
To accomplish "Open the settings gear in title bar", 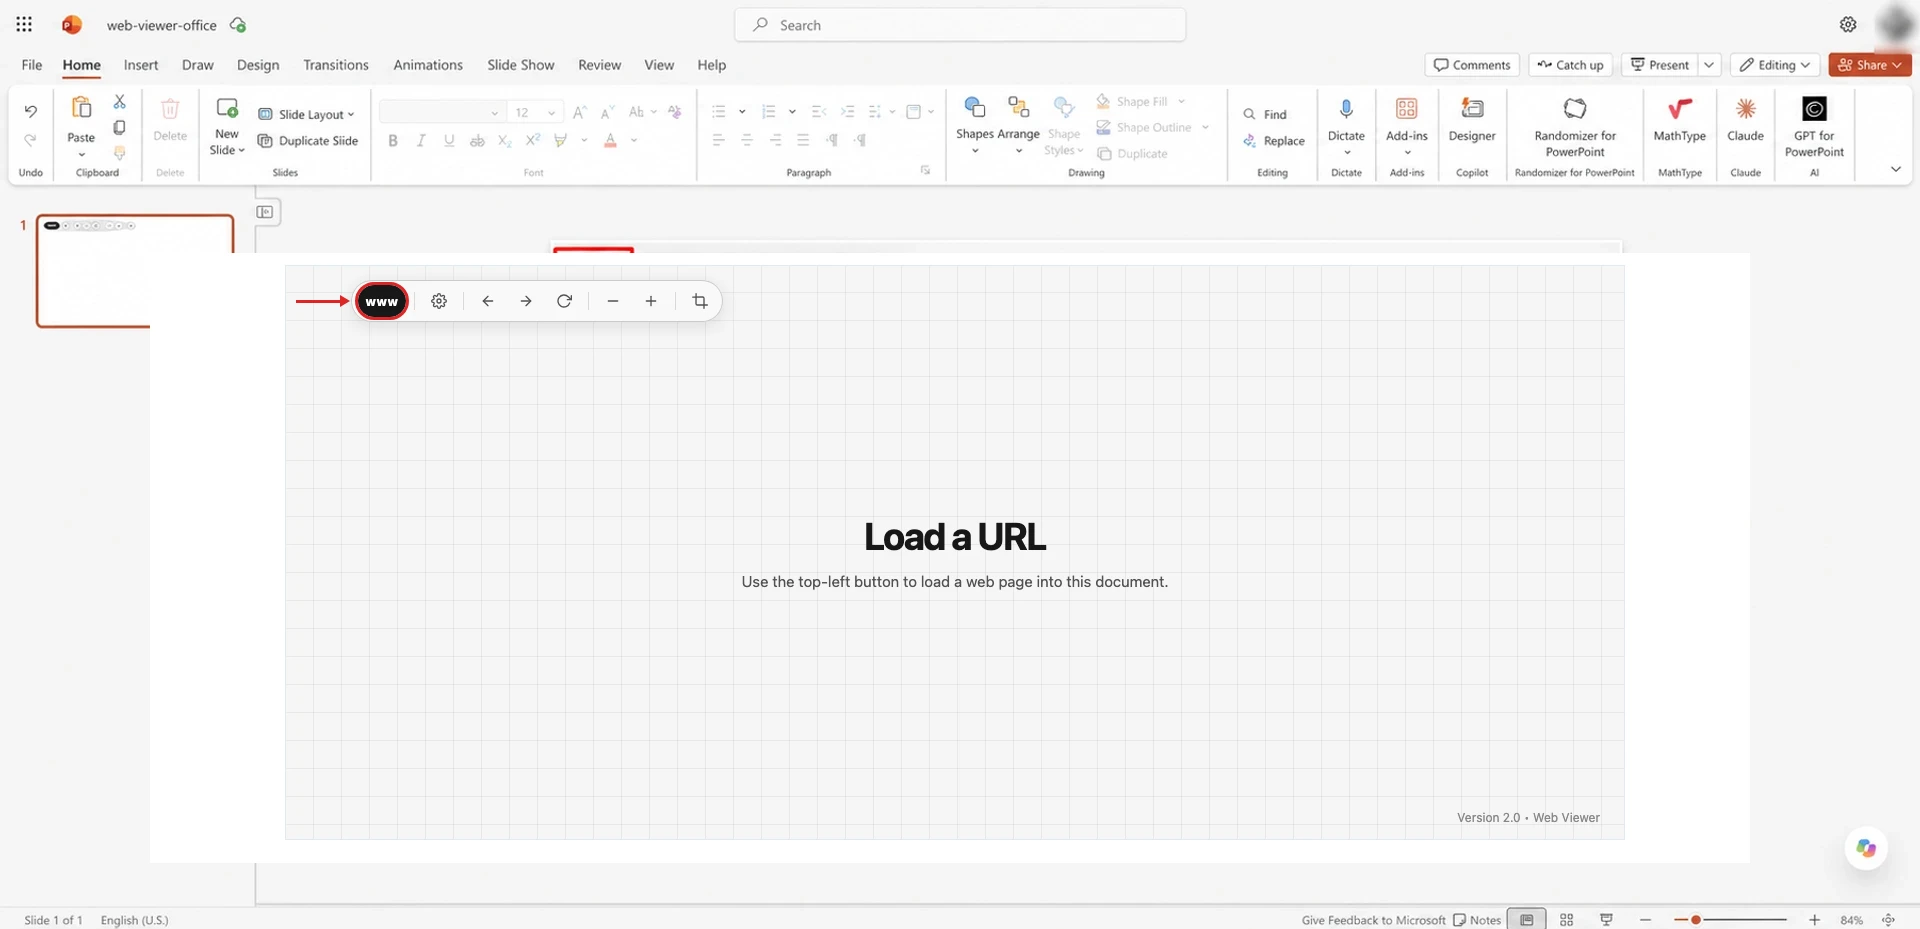I will tap(1848, 25).
